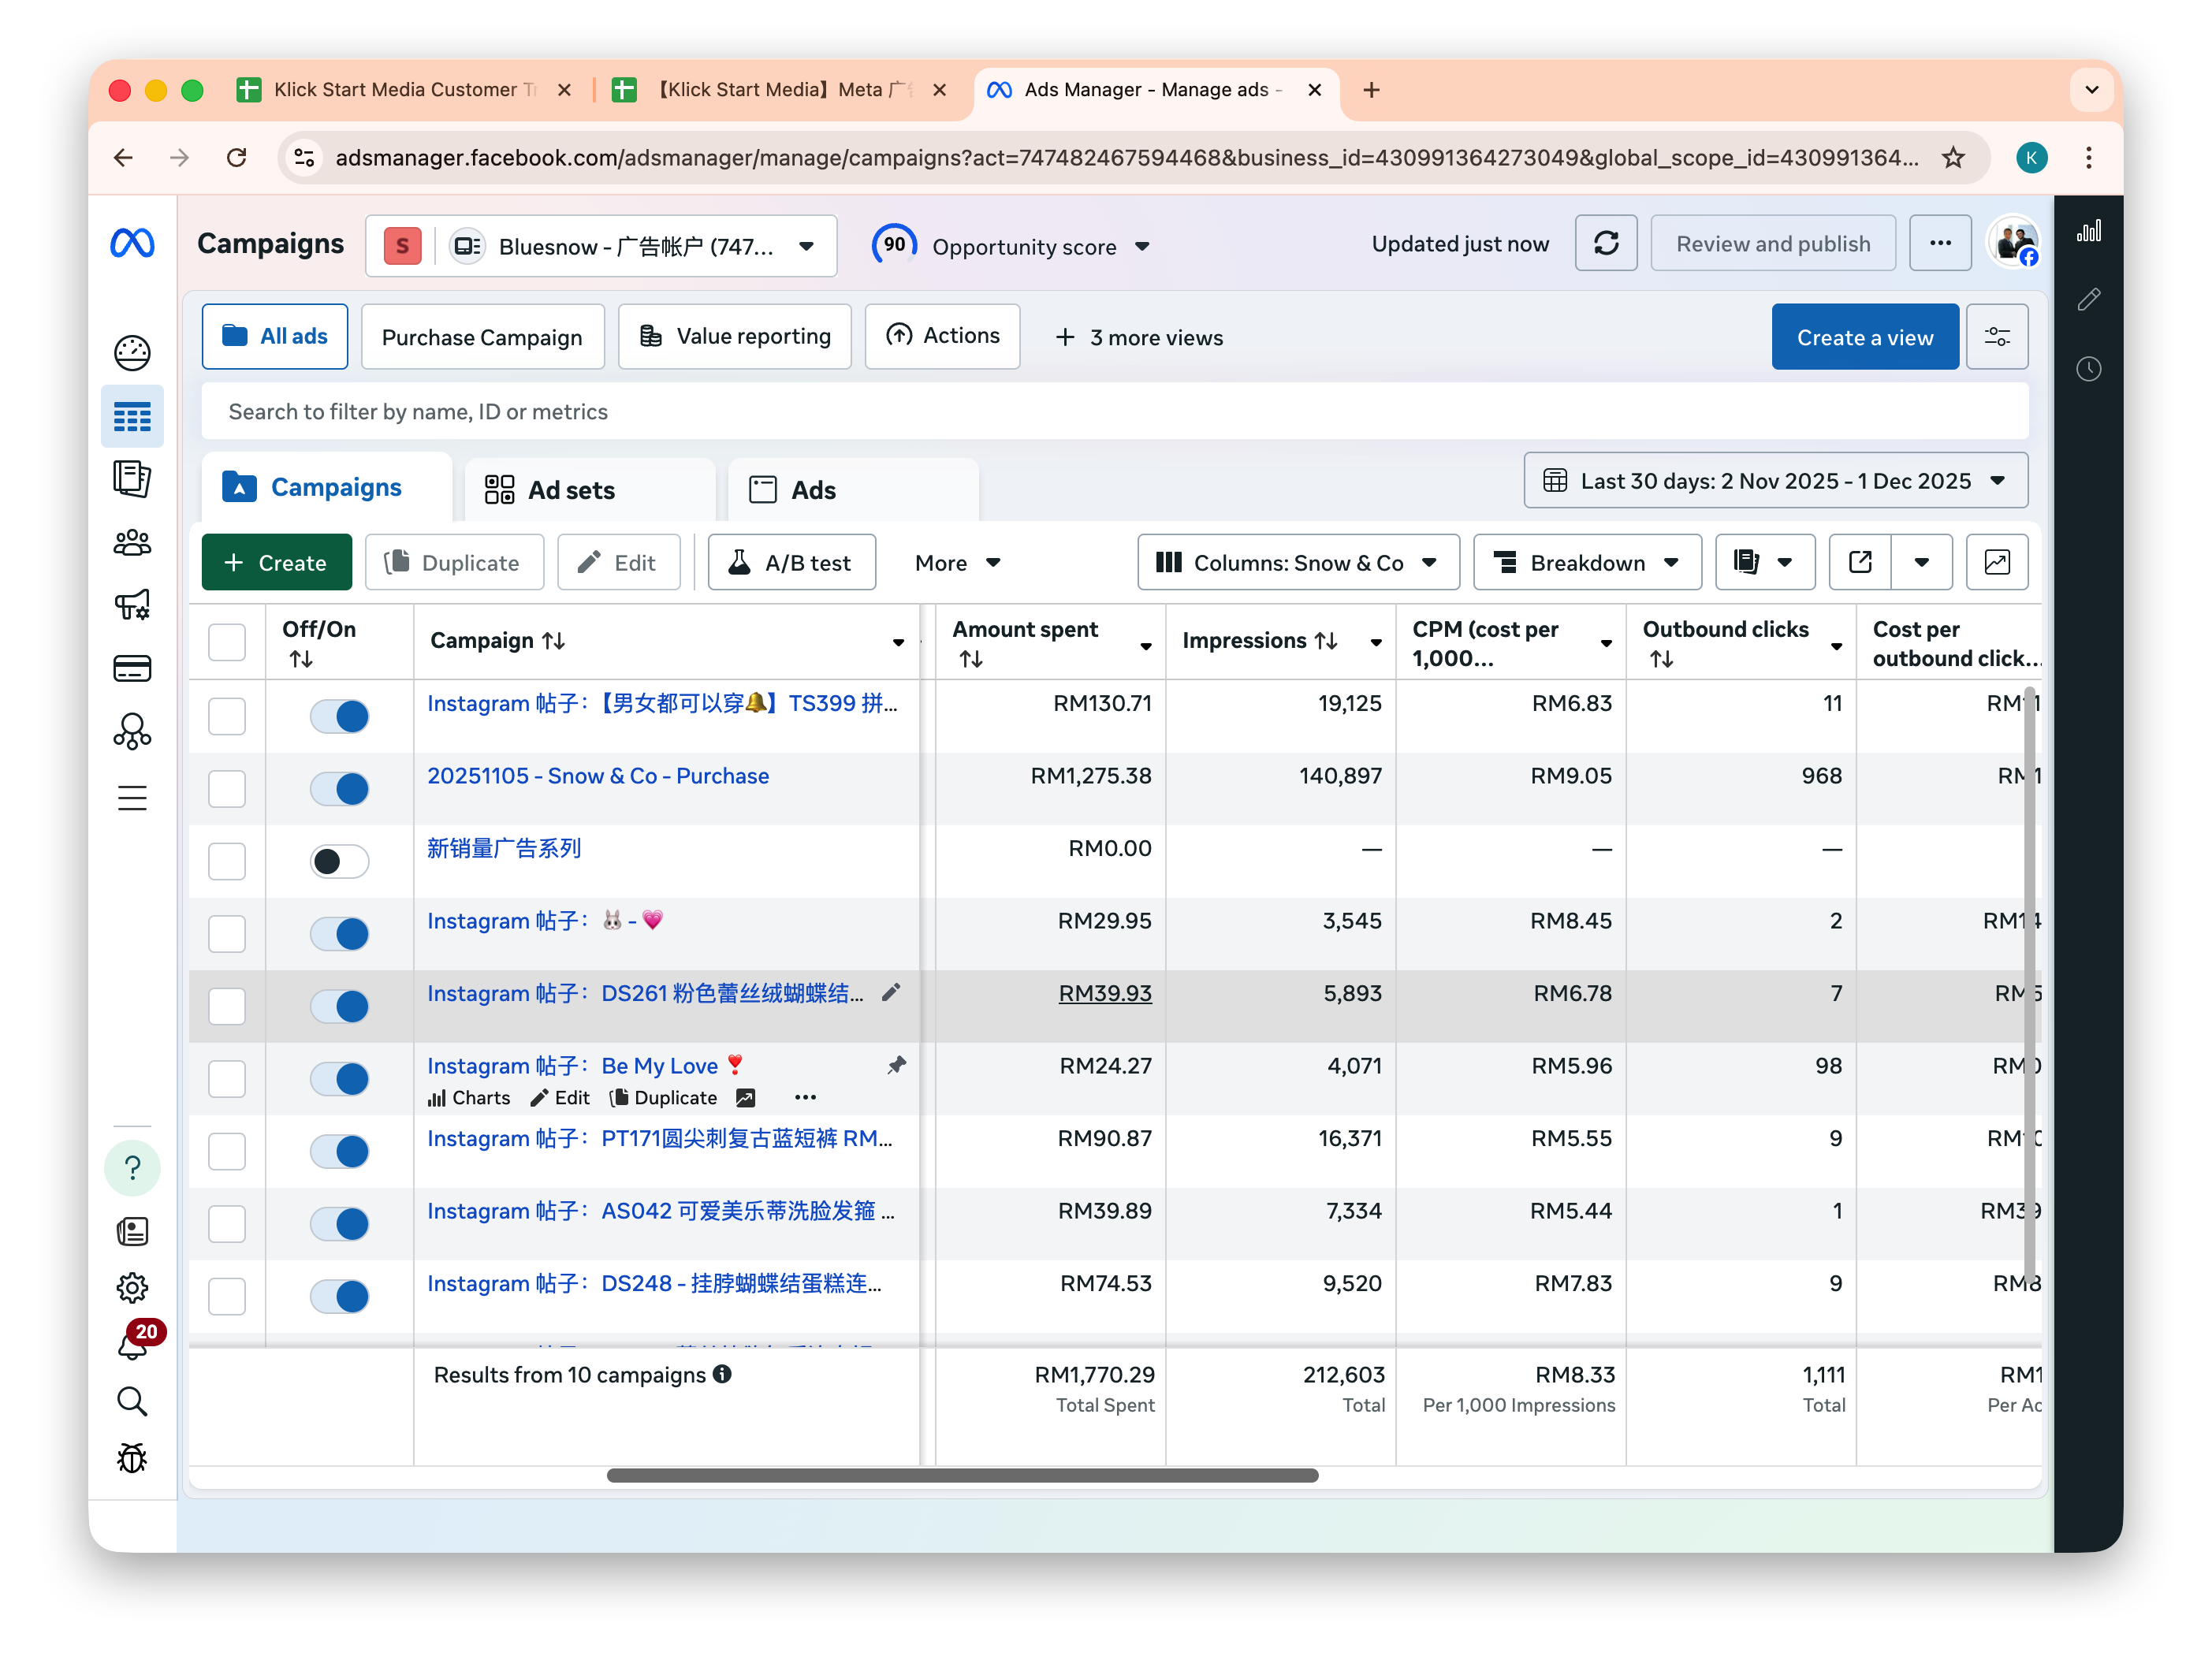Click Charts under Be My Love campaign
Screen dimensions: 2212x1671
469,1098
